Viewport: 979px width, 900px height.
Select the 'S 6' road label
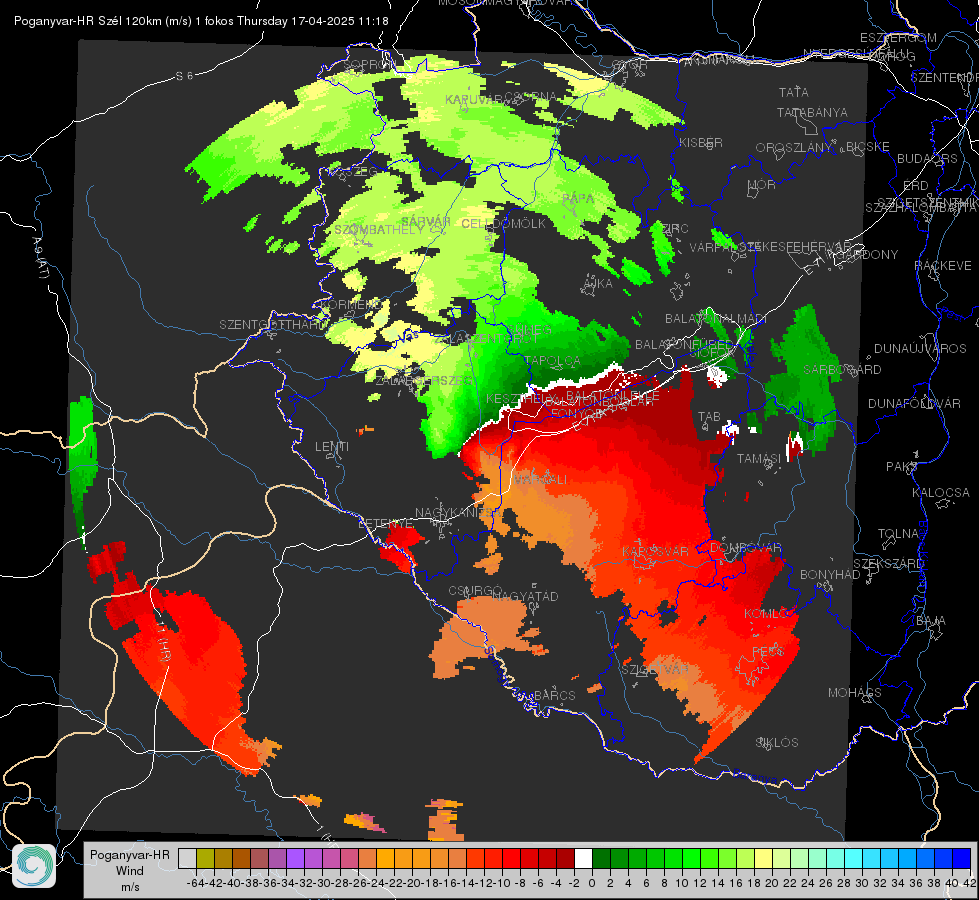[184, 76]
